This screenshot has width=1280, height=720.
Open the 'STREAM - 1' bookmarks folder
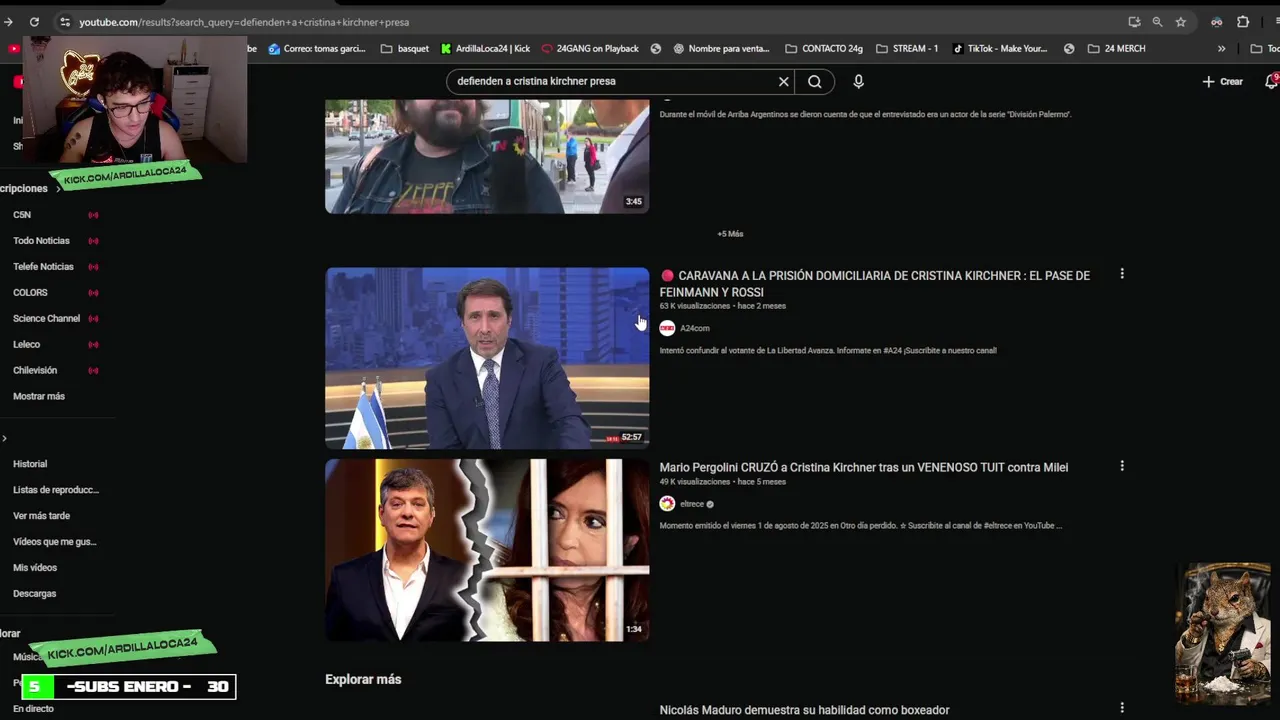[x=907, y=48]
